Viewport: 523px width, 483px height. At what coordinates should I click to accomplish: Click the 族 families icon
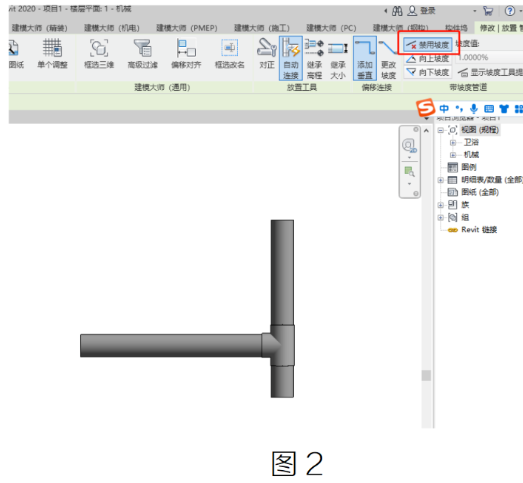[x=453, y=204]
